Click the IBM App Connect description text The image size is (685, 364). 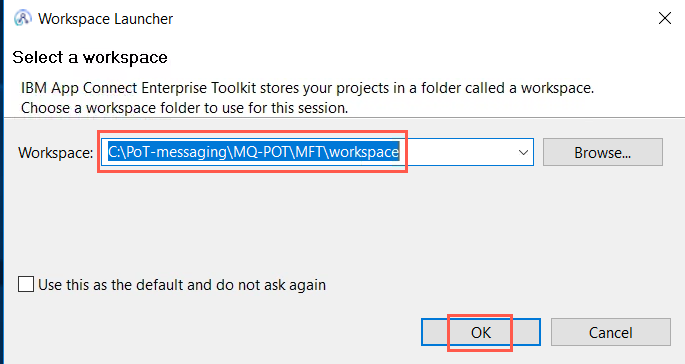coord(308,88)
